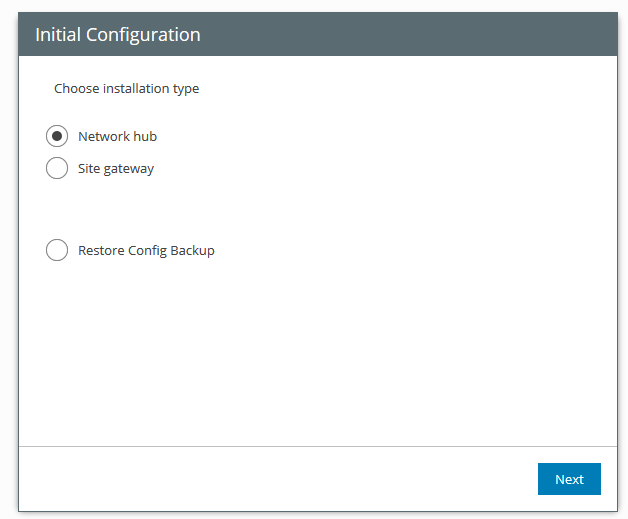The height and width of the screenshot is (519, 628).
Task: Click the "Site gateway" label text
Action: (116, 168)
